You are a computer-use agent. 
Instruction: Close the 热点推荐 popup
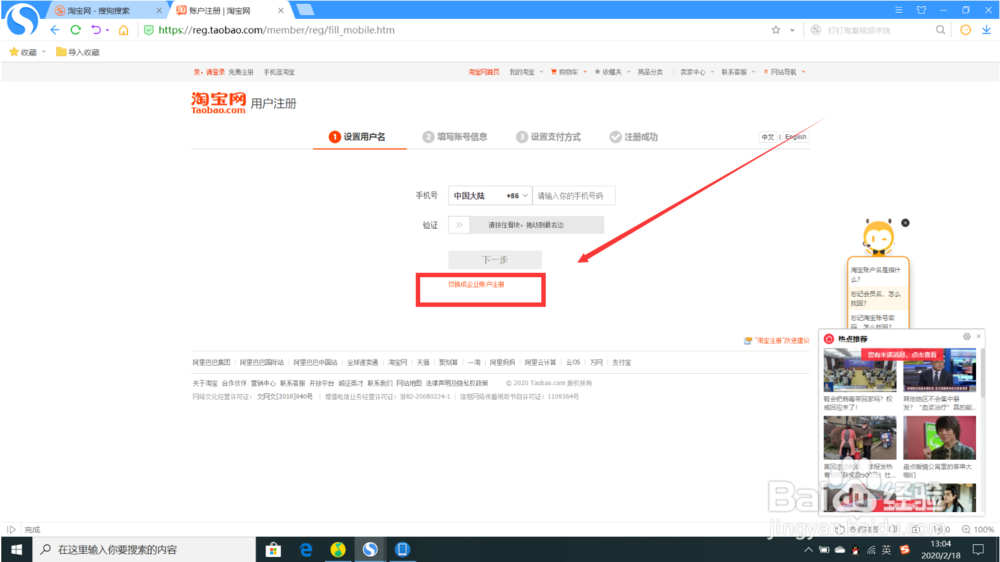(x=979, y=337)
